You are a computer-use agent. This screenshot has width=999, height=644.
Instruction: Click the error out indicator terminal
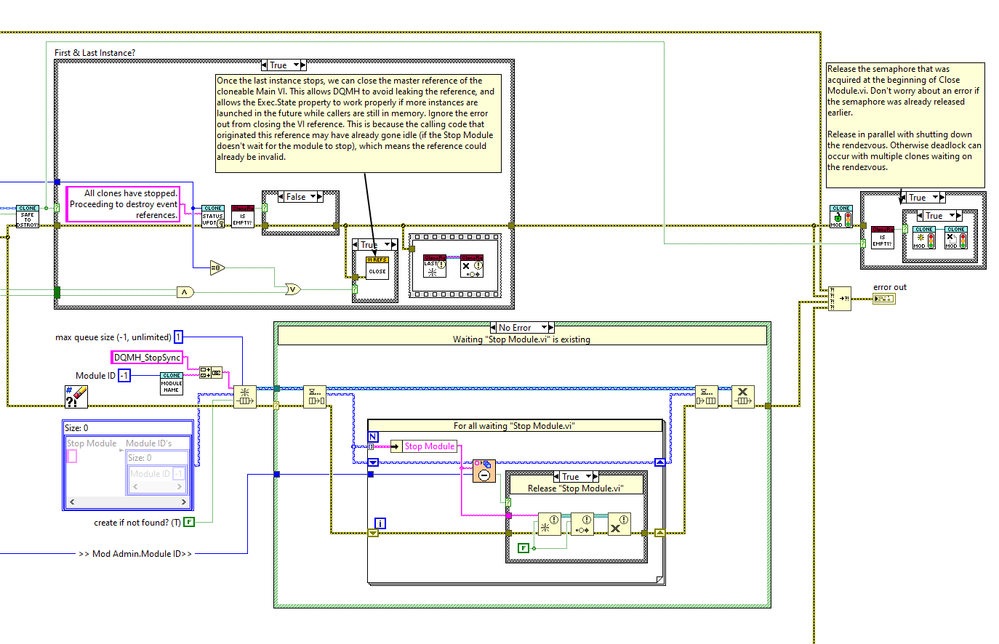[884, 299]
